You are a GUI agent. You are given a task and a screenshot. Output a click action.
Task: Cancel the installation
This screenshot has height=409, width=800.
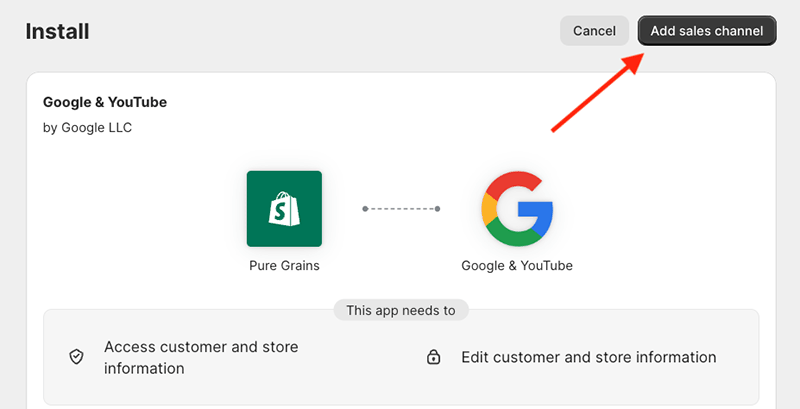coord(594,31)
